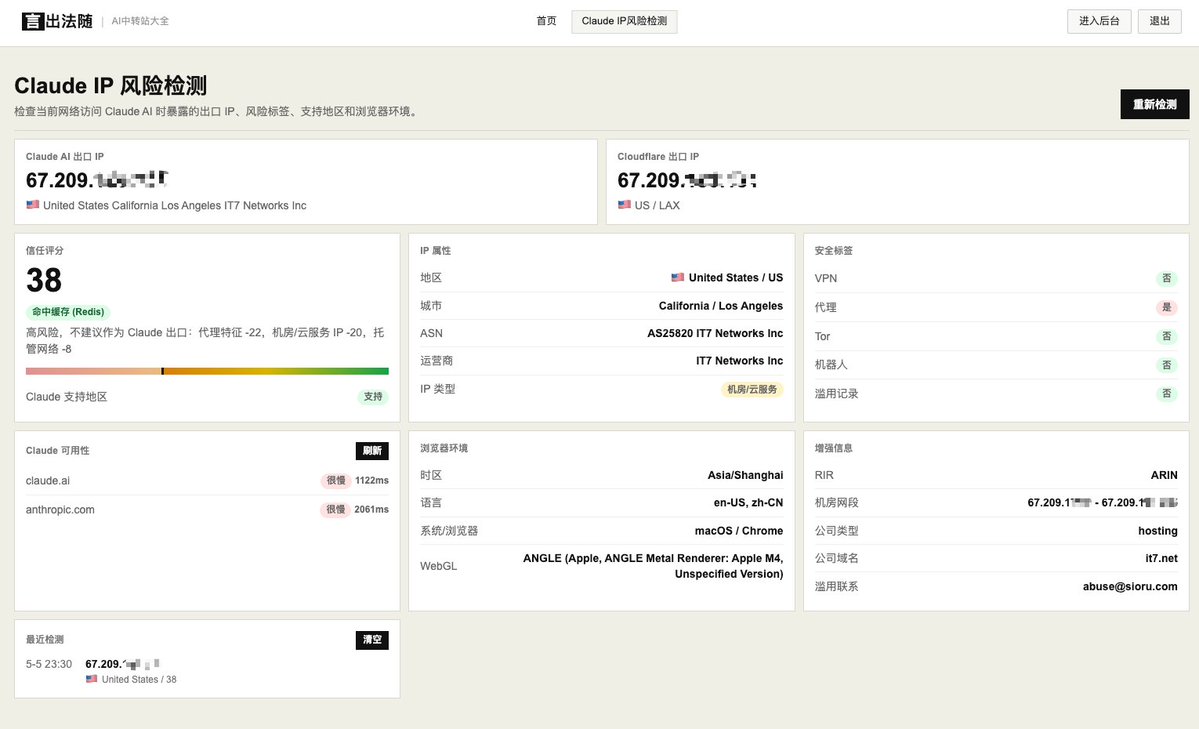Click the 机房/云服务 IP type badge
1199x729 pixels.
point(752,389)
